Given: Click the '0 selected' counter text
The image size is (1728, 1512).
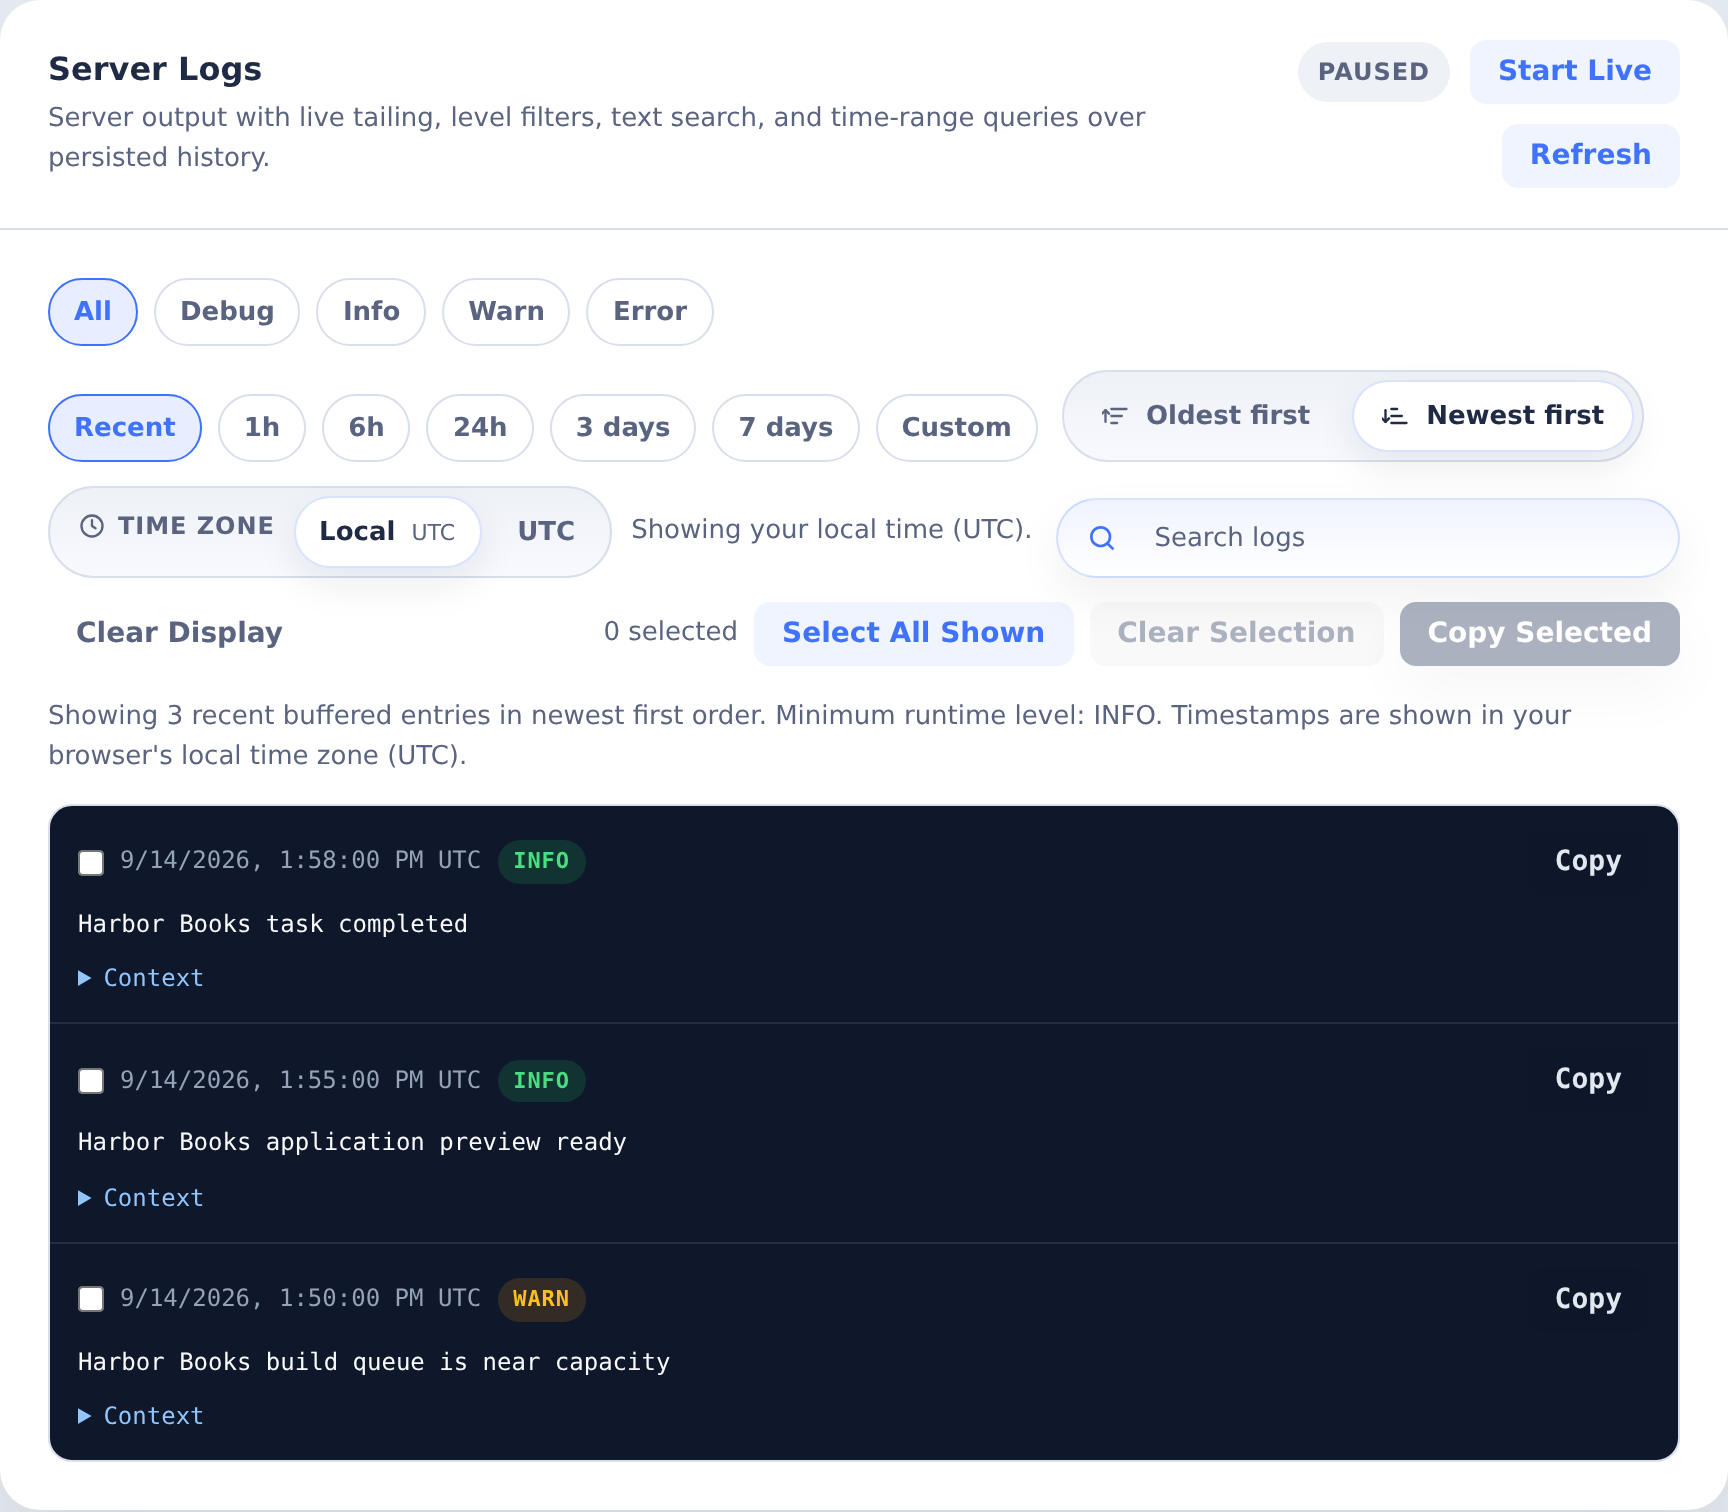Looking at the screenshot, I should coord(670,632).
